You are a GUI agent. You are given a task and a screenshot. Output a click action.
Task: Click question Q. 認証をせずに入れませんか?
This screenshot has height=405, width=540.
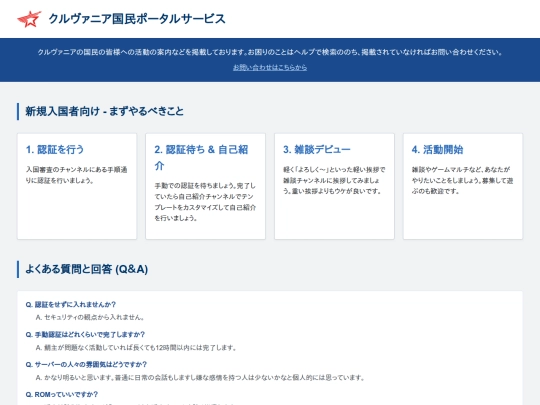(x=71, y=304)
